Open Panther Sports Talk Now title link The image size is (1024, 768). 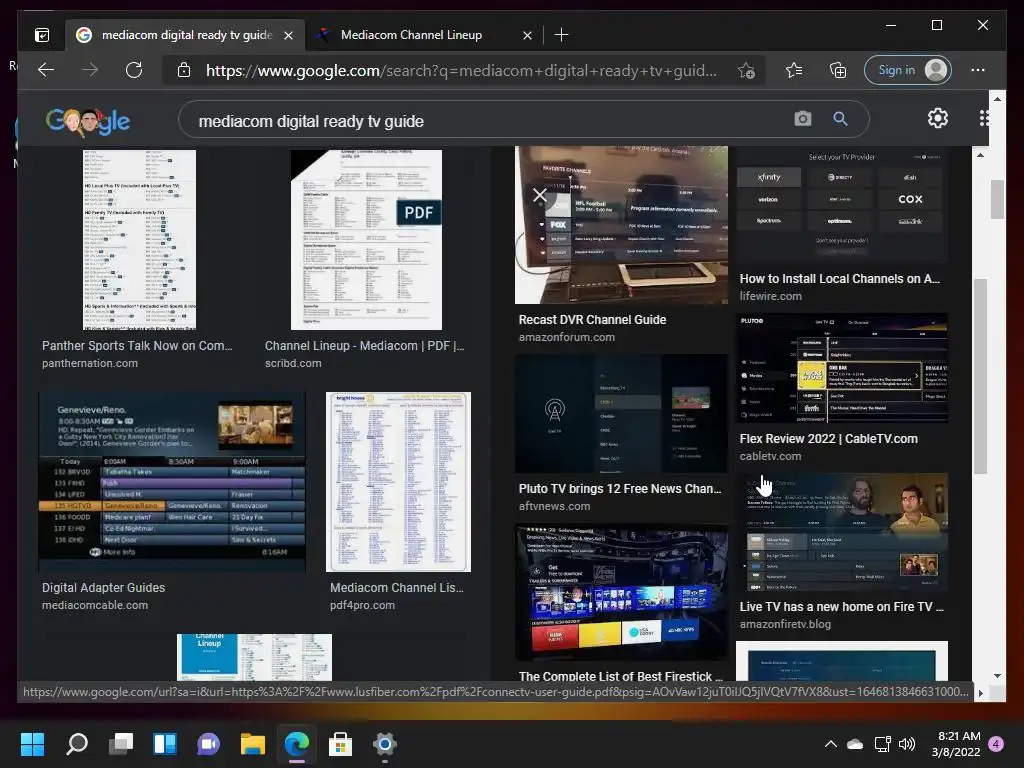point(137,345)
